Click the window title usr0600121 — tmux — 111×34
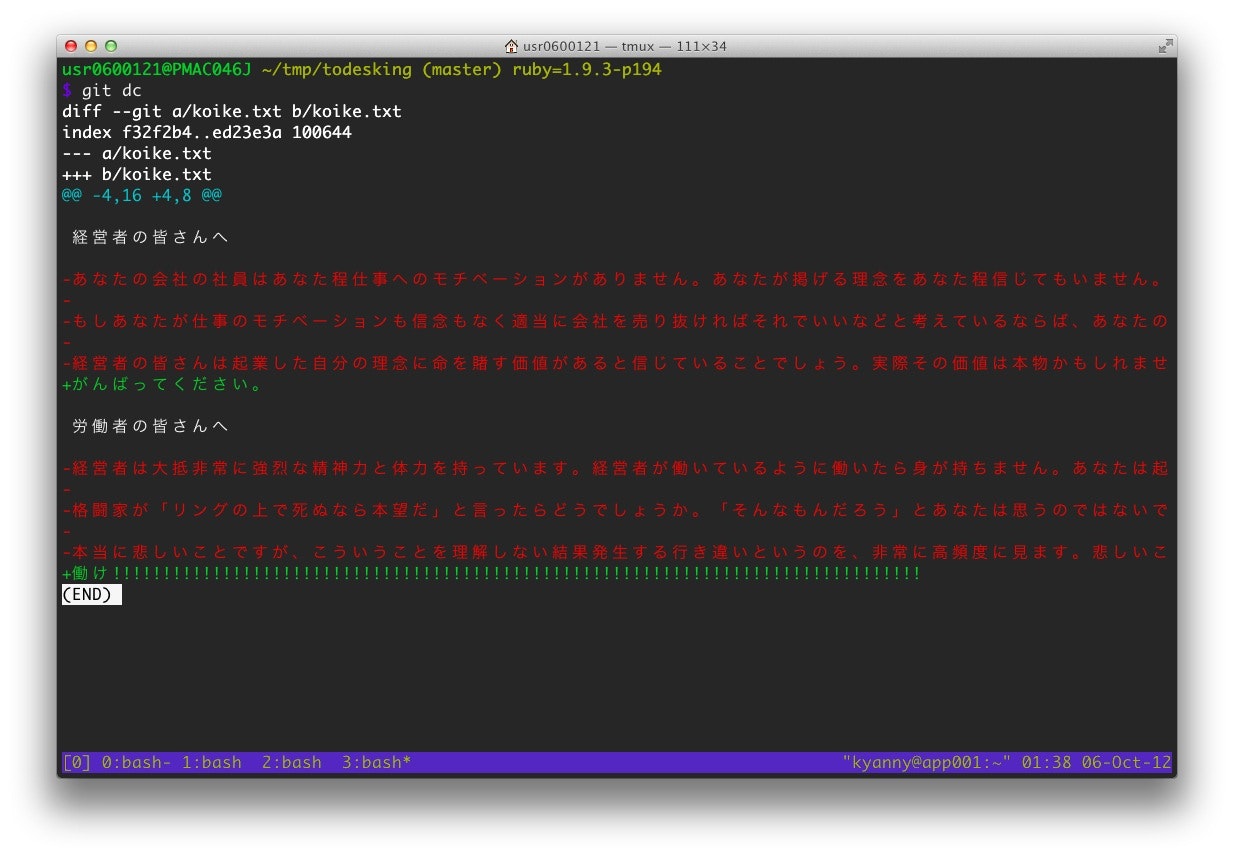 [x=625, y=46]
